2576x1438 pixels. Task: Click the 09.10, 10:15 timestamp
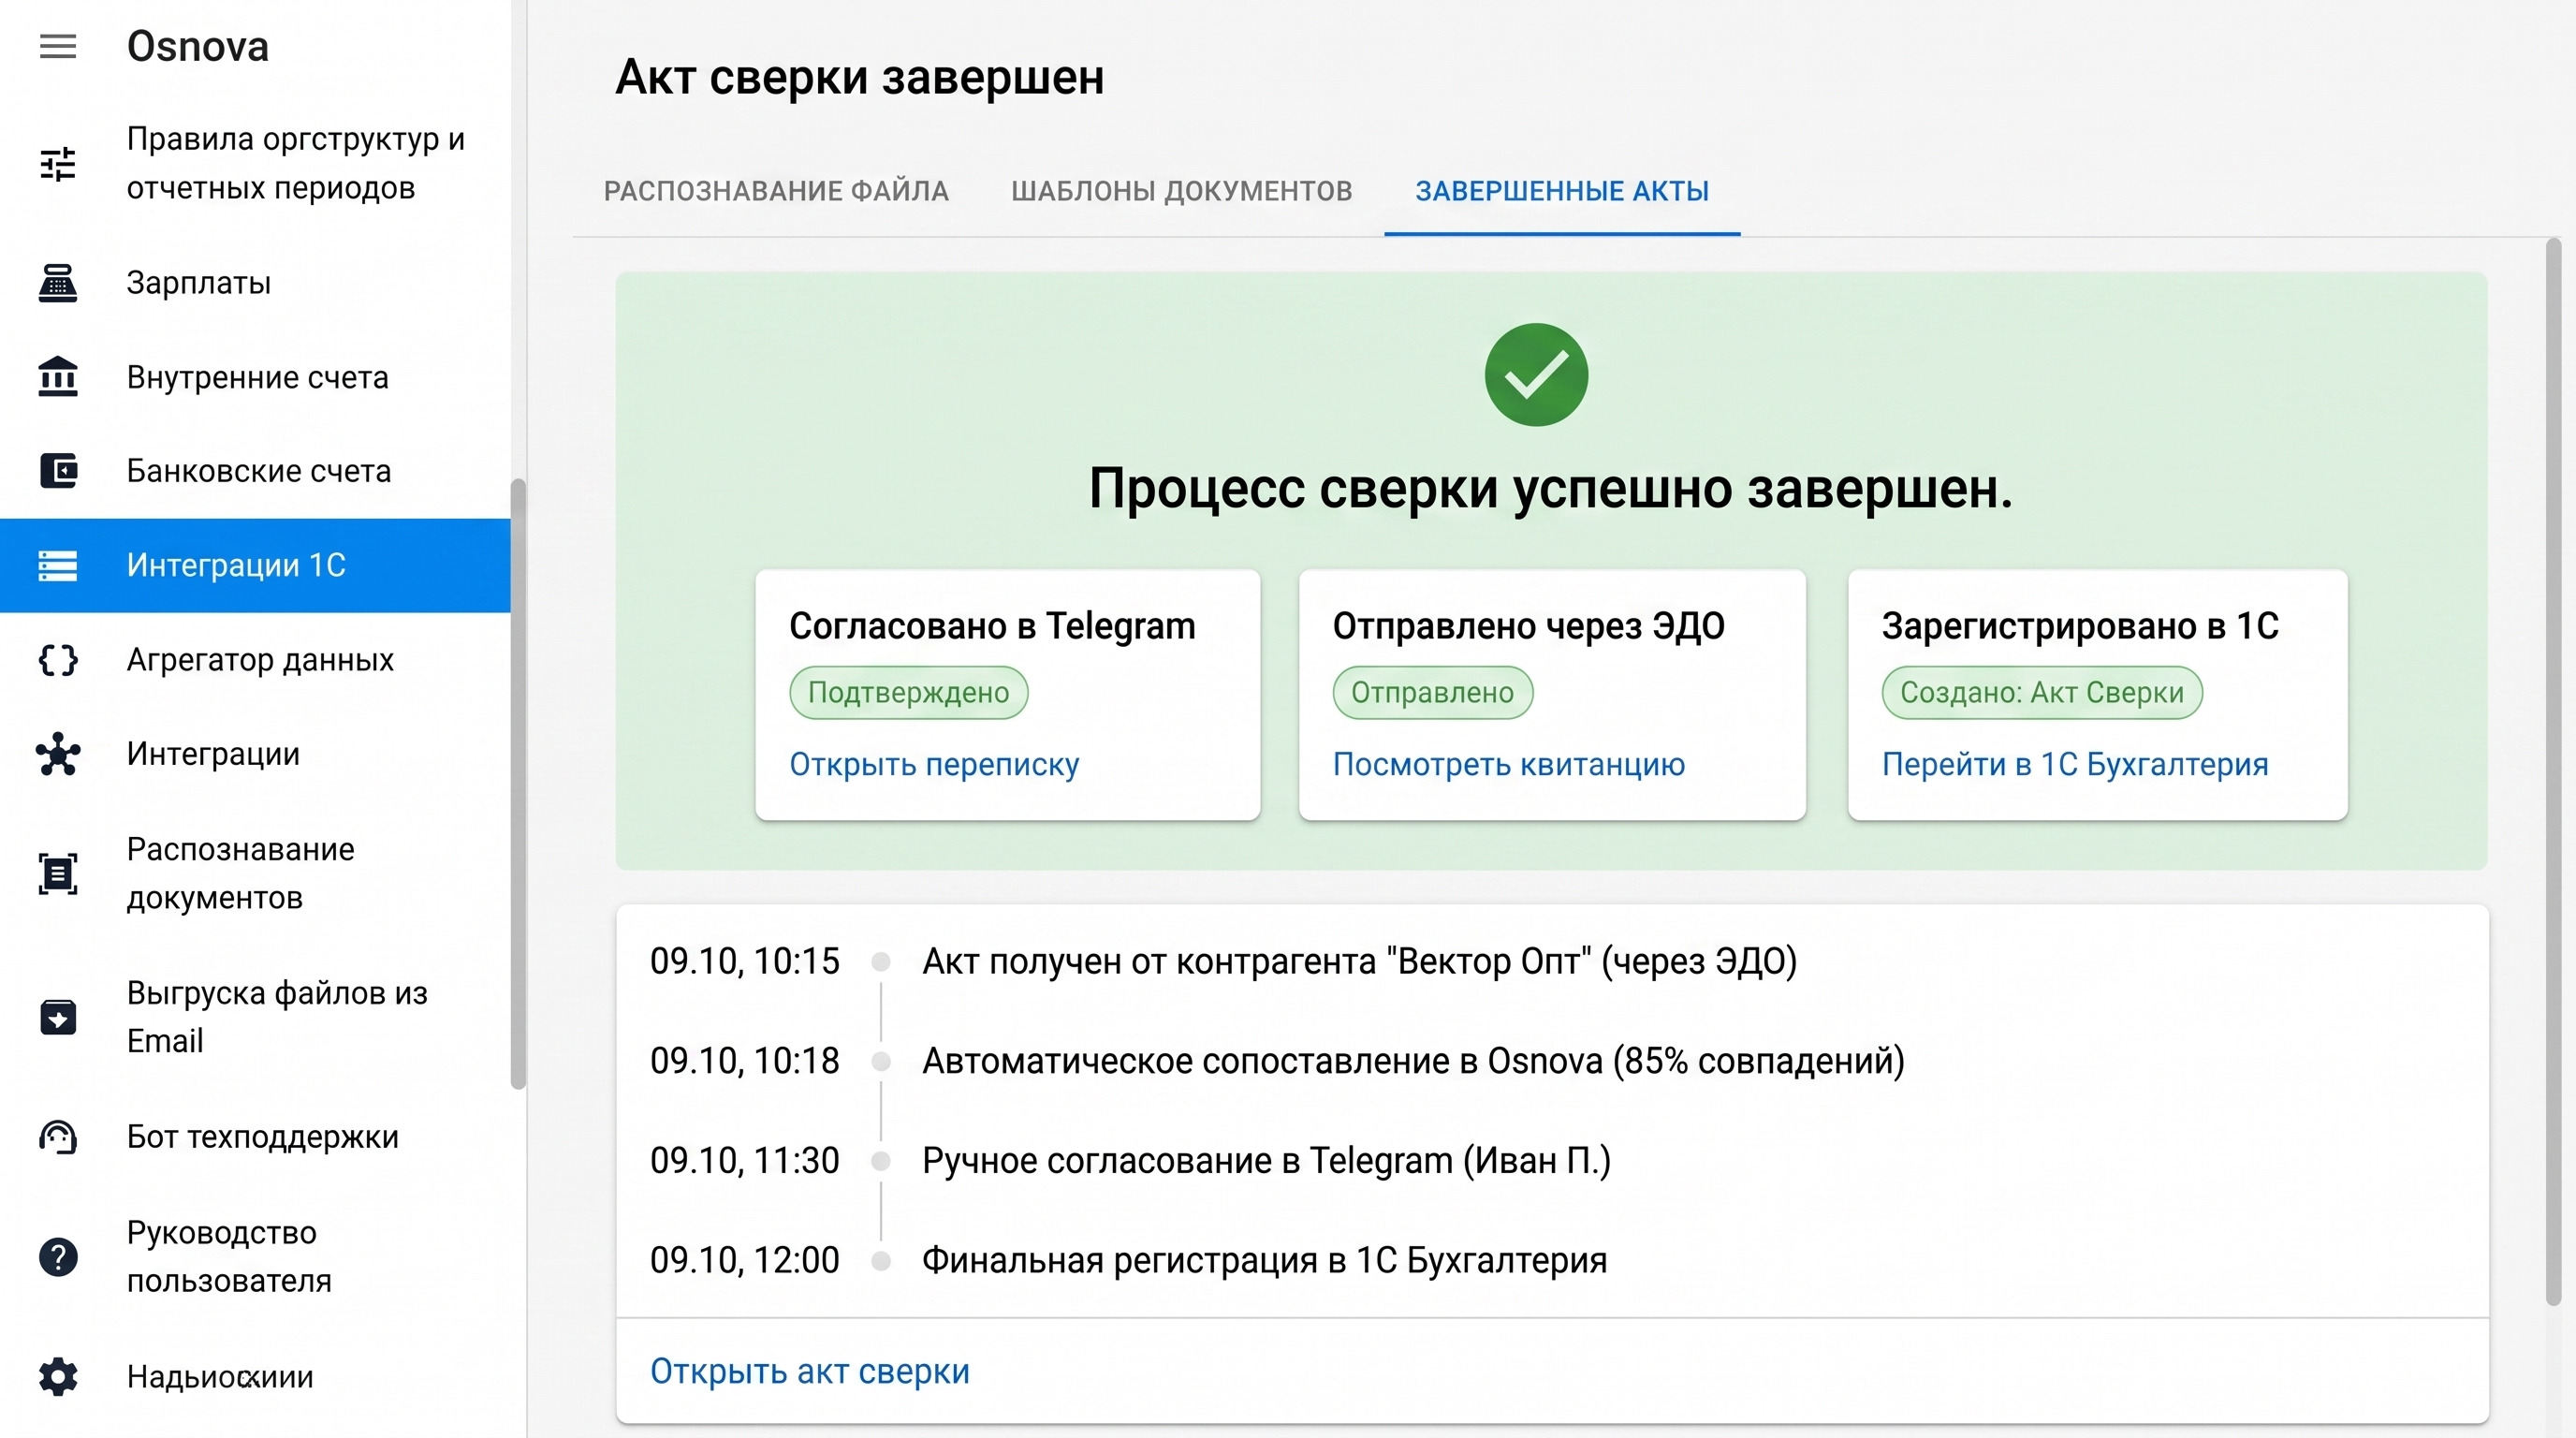coord(745,962)
